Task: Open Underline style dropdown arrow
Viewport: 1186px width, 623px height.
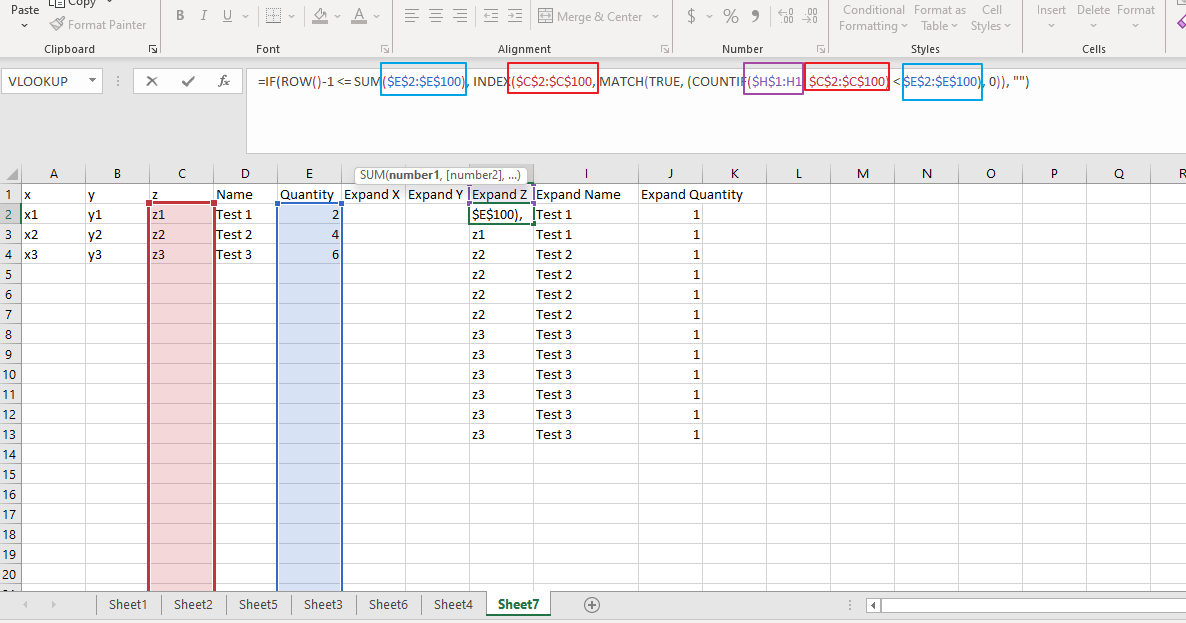Action: pyautogui.click(x=246, y=16)
